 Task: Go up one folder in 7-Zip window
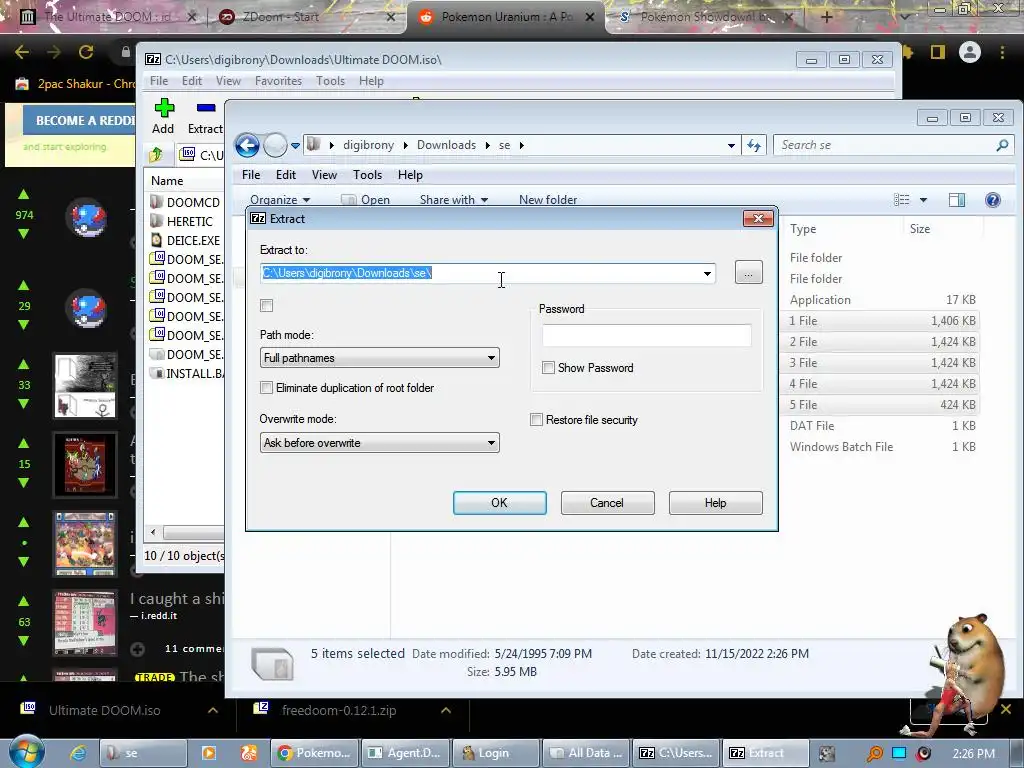tap(156, 155)
